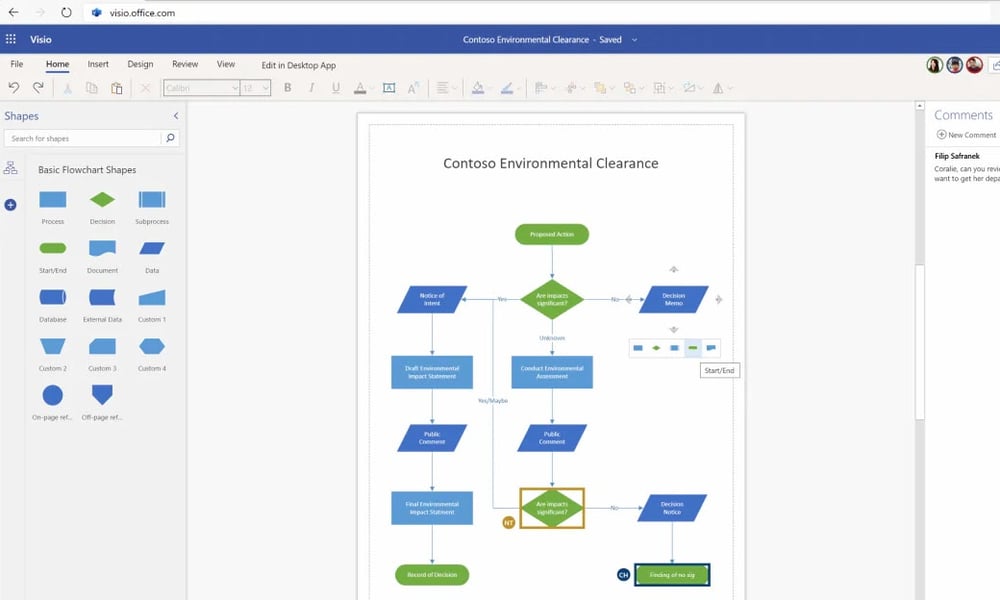Click the Paste clipboard icon

117,88
